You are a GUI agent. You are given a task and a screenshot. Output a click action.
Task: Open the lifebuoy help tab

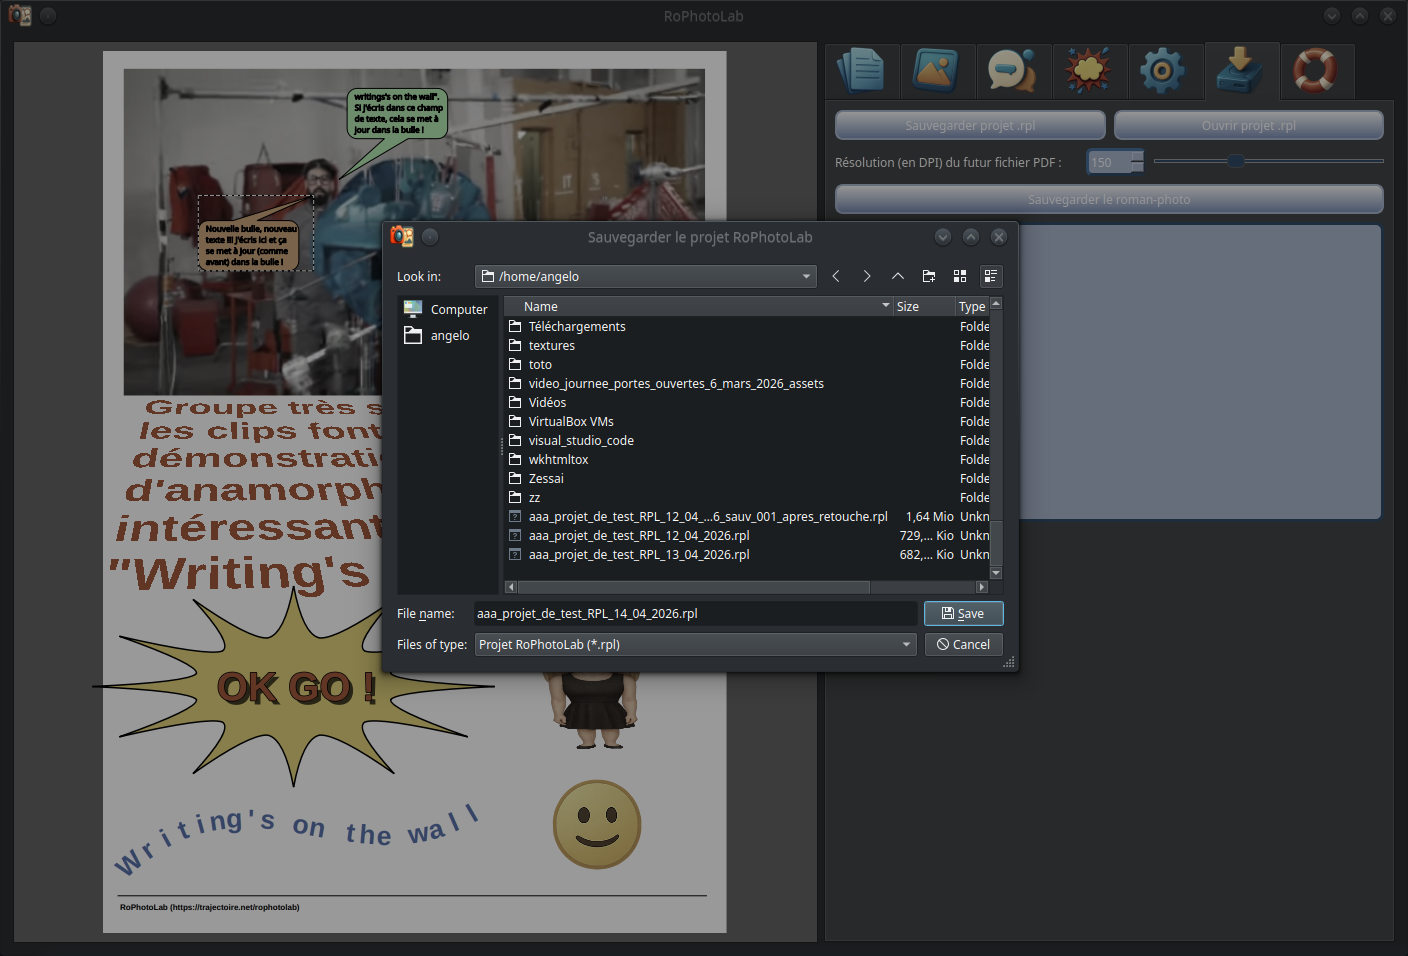[x=1315, y=71]
